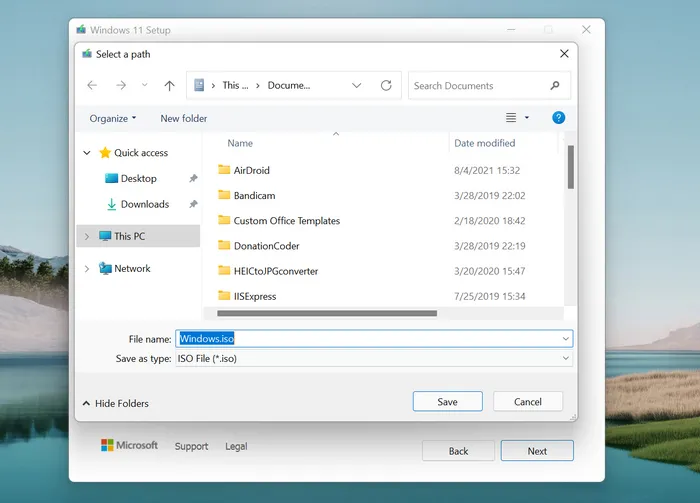
Task: Change view with the list view icon
Action: point(511,117)
